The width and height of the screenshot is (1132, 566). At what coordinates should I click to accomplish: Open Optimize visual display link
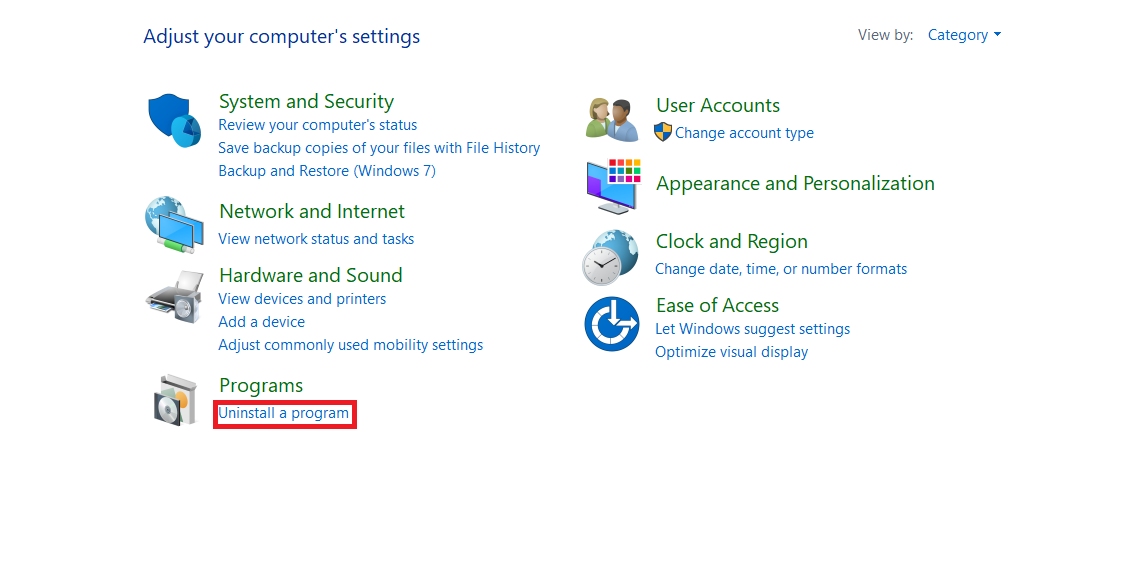tap(731, 352)
